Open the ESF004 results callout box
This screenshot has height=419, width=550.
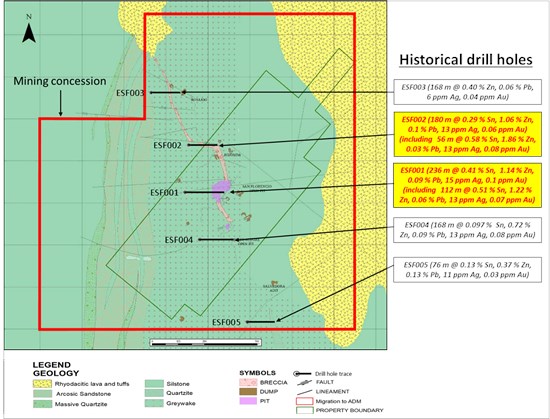(x=468, y=230)
